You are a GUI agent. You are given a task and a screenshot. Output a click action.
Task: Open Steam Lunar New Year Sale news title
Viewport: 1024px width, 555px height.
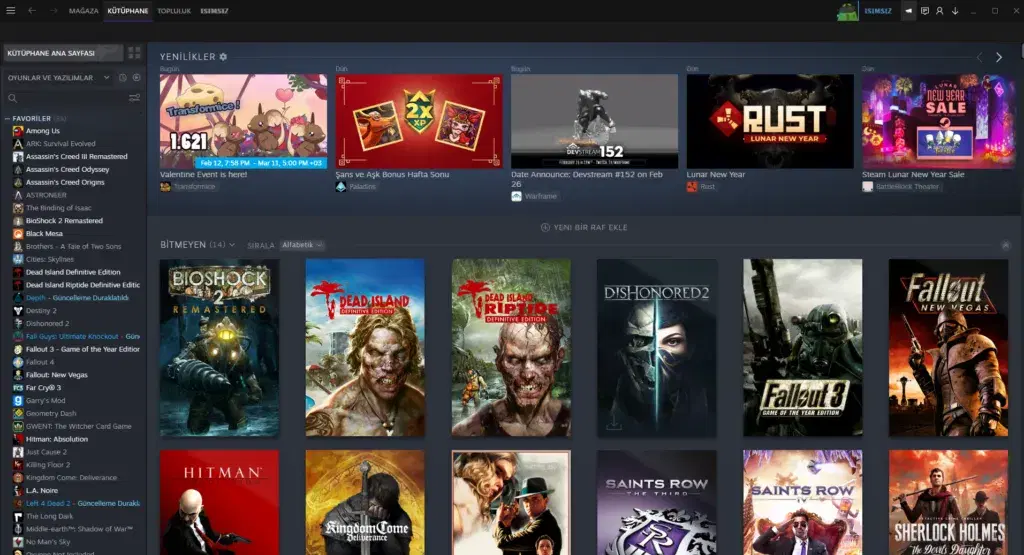[913, 174]
